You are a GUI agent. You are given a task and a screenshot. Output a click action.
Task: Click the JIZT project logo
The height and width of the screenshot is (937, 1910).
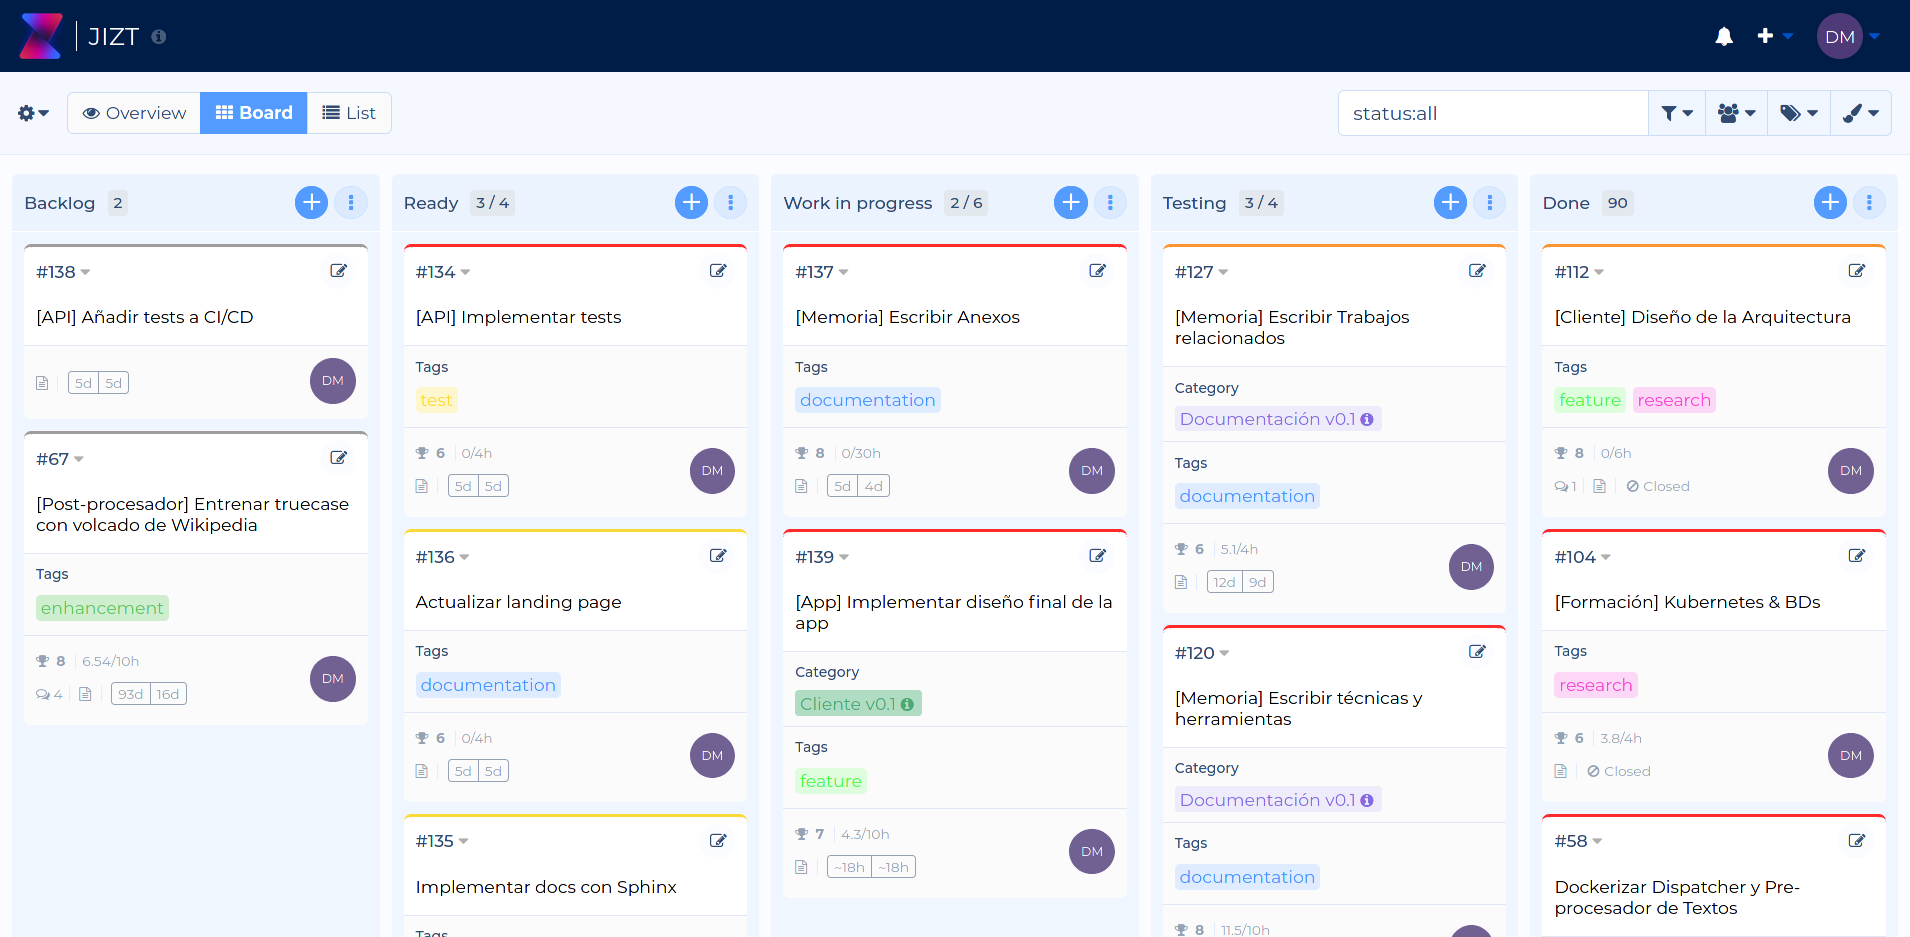(x=41, y=36)
